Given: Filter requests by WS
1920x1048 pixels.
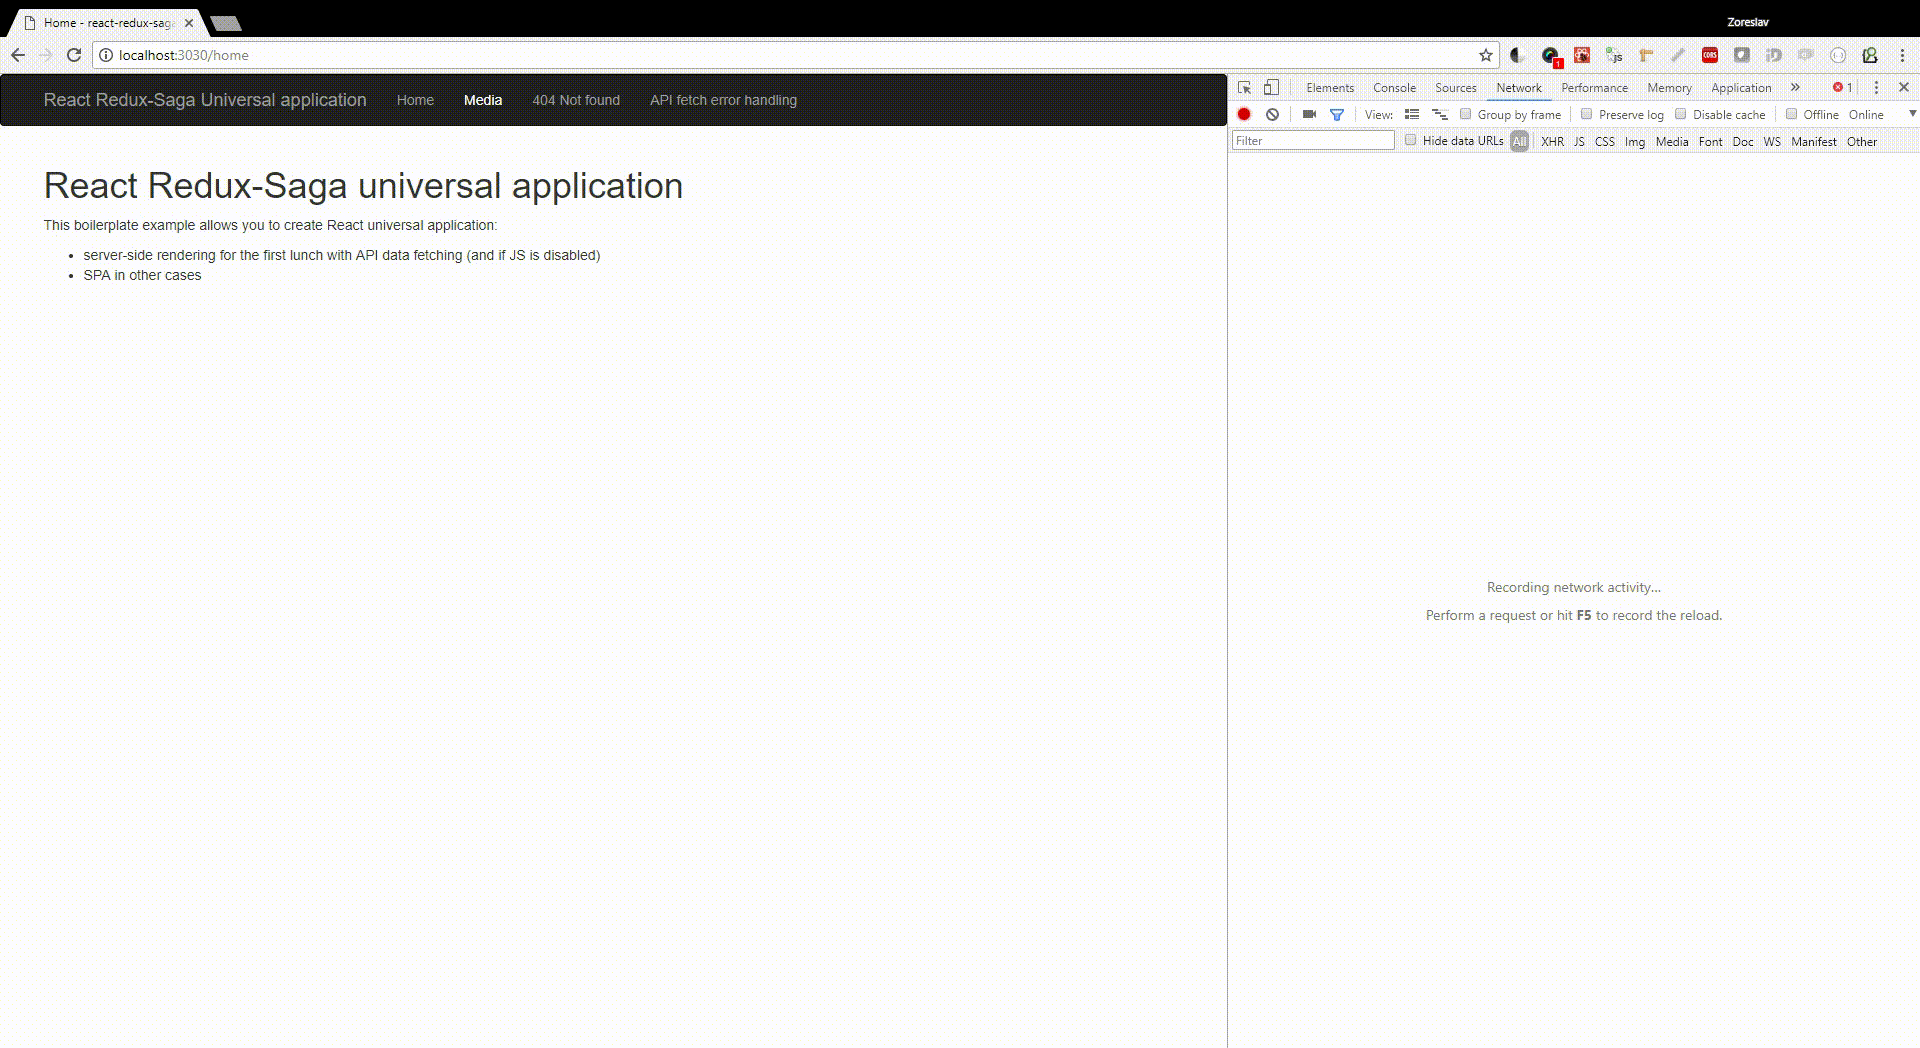Looking at the screenshot, I should pyautogui.click(x=1772, y=142).
